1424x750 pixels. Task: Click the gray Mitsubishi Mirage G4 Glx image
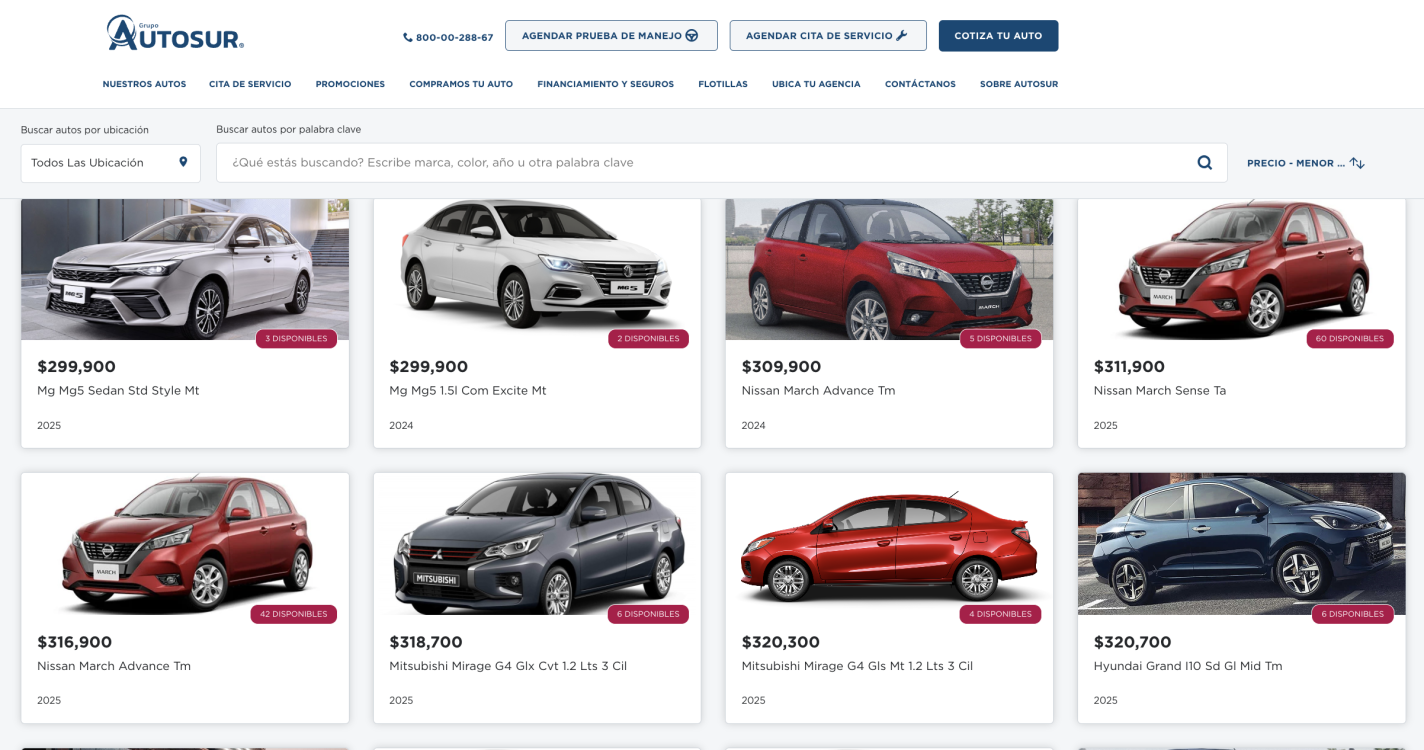pos(537,545)
